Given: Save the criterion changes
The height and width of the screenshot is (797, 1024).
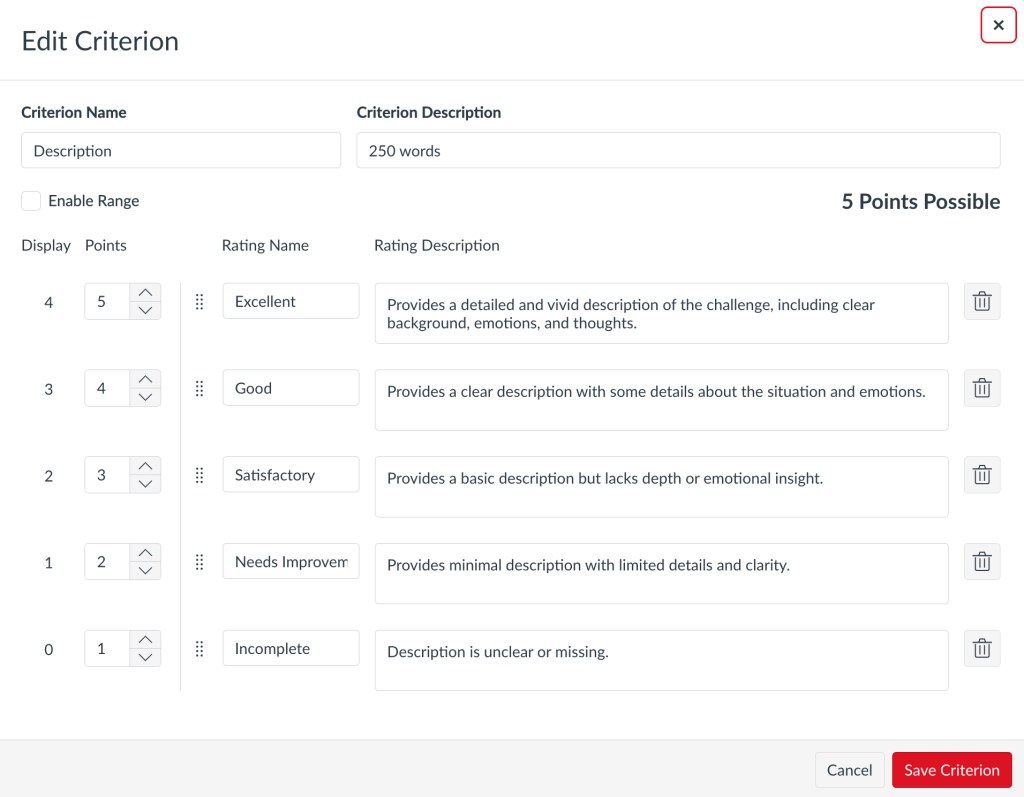Looking at the screenshot, I should (951, 770).
